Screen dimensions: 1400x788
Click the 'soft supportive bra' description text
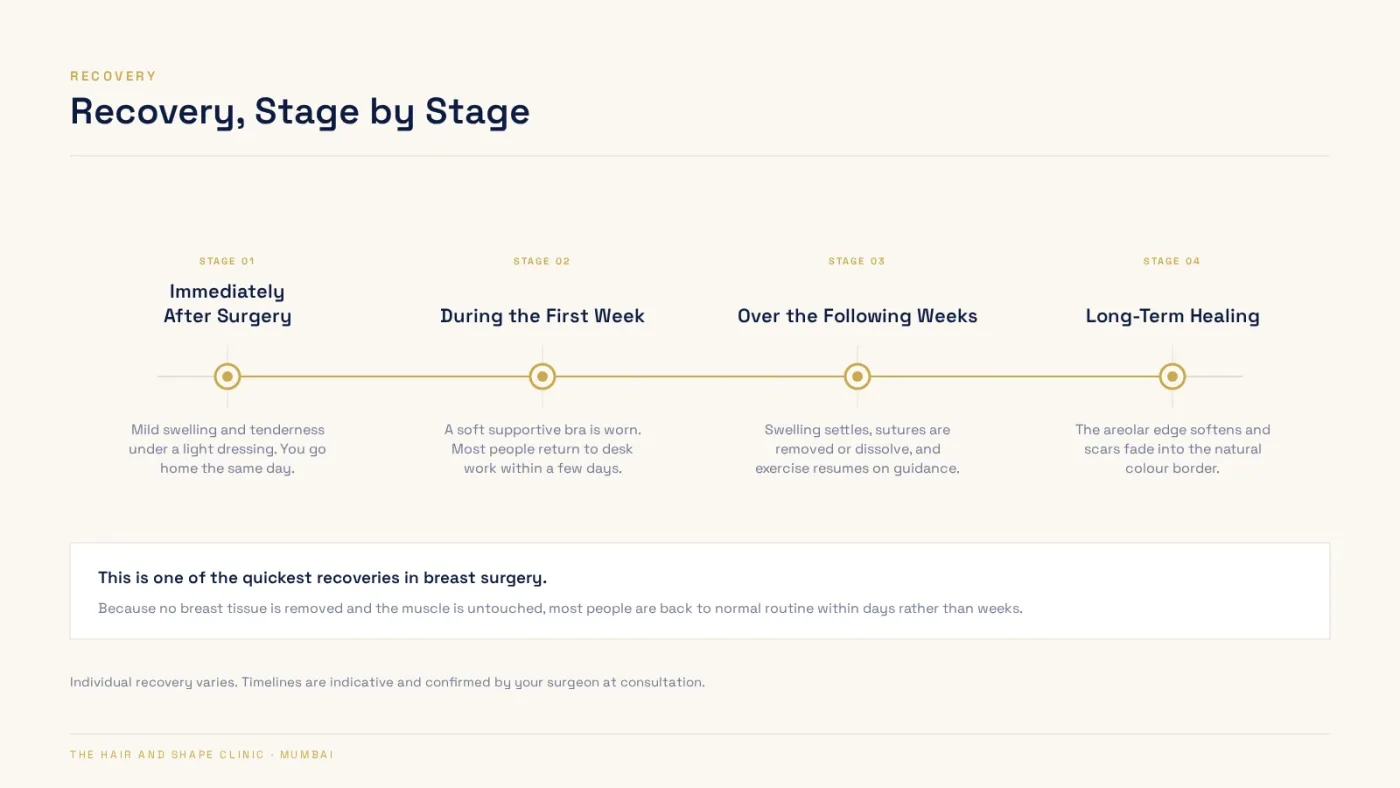coord(542,449)
